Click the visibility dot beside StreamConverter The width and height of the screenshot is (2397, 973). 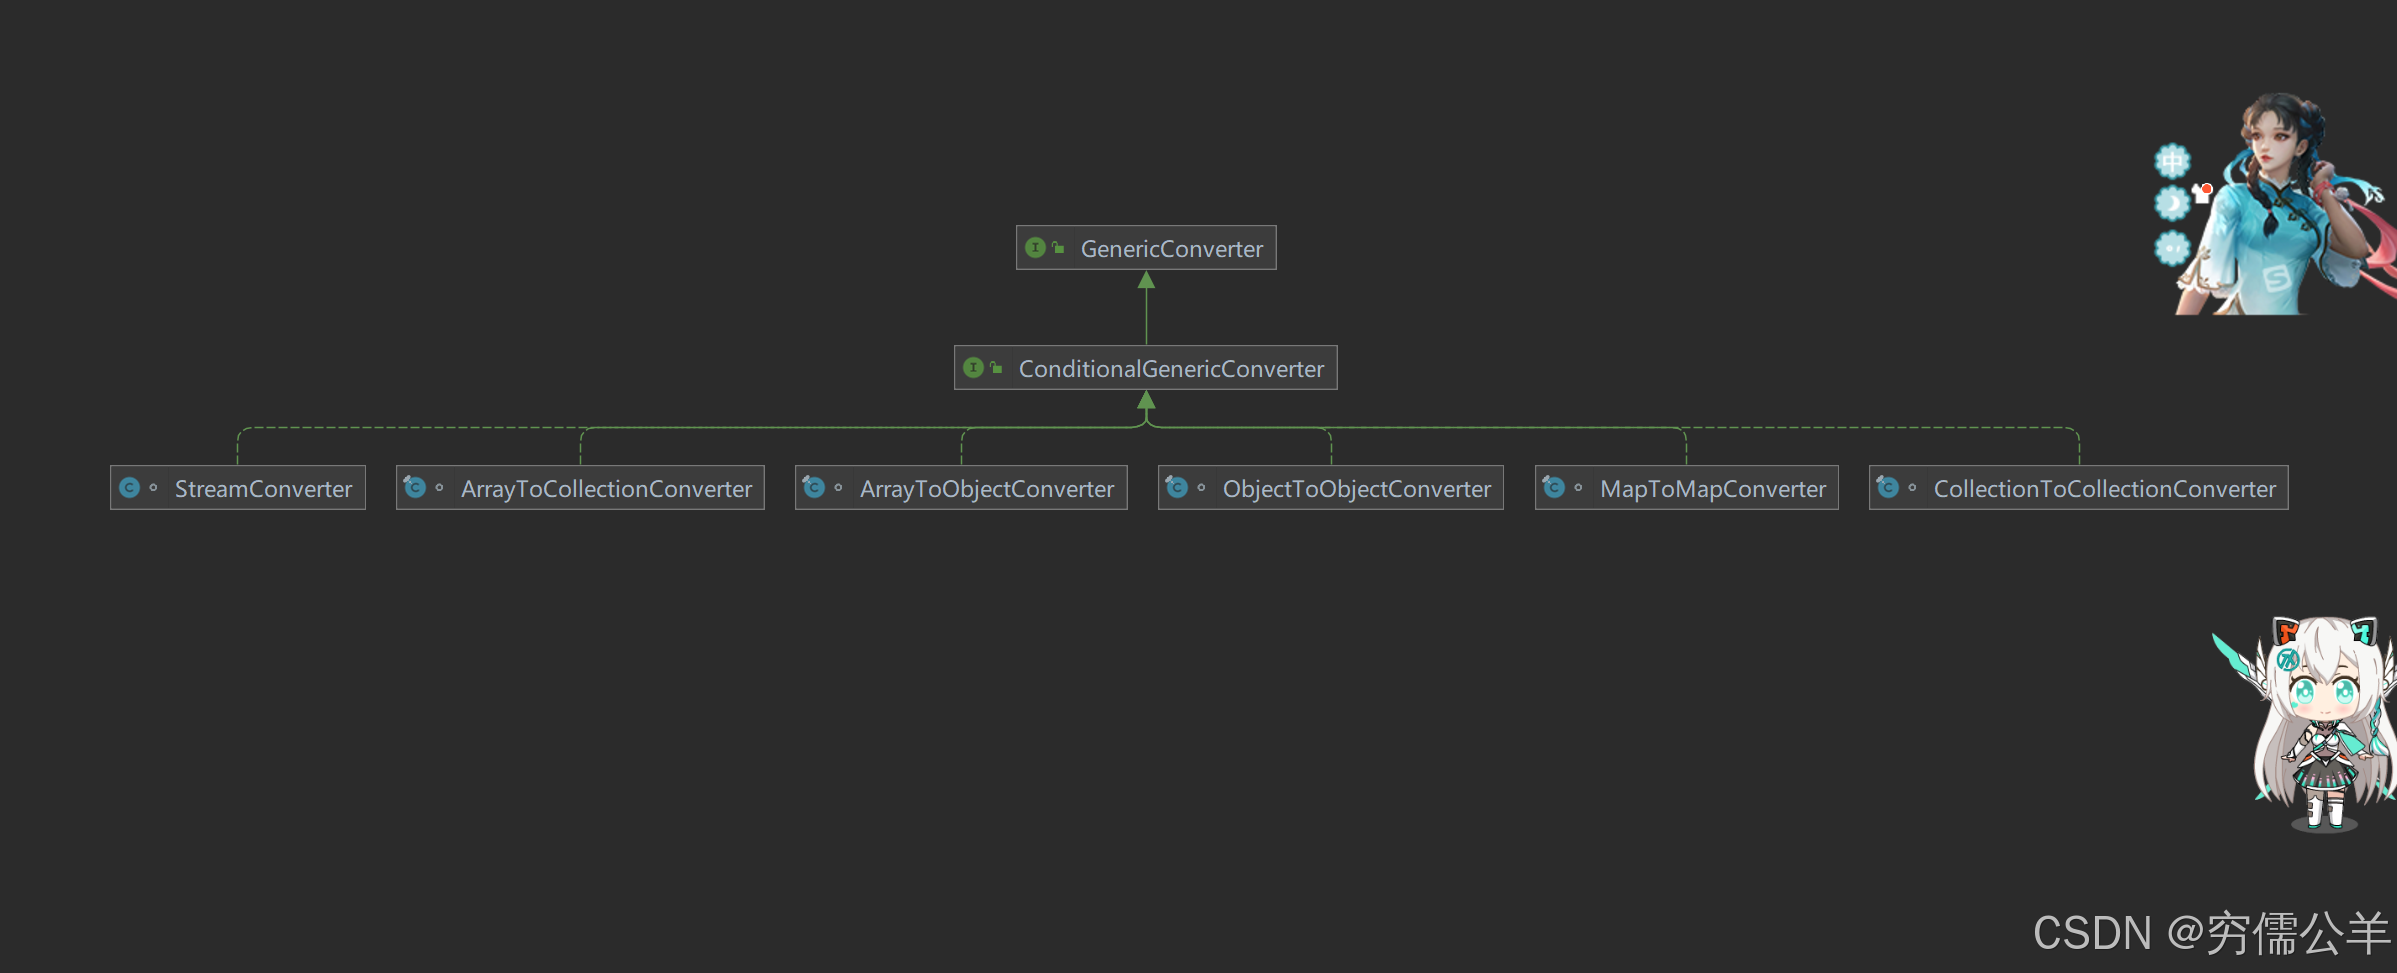click(x=153, y=488)
